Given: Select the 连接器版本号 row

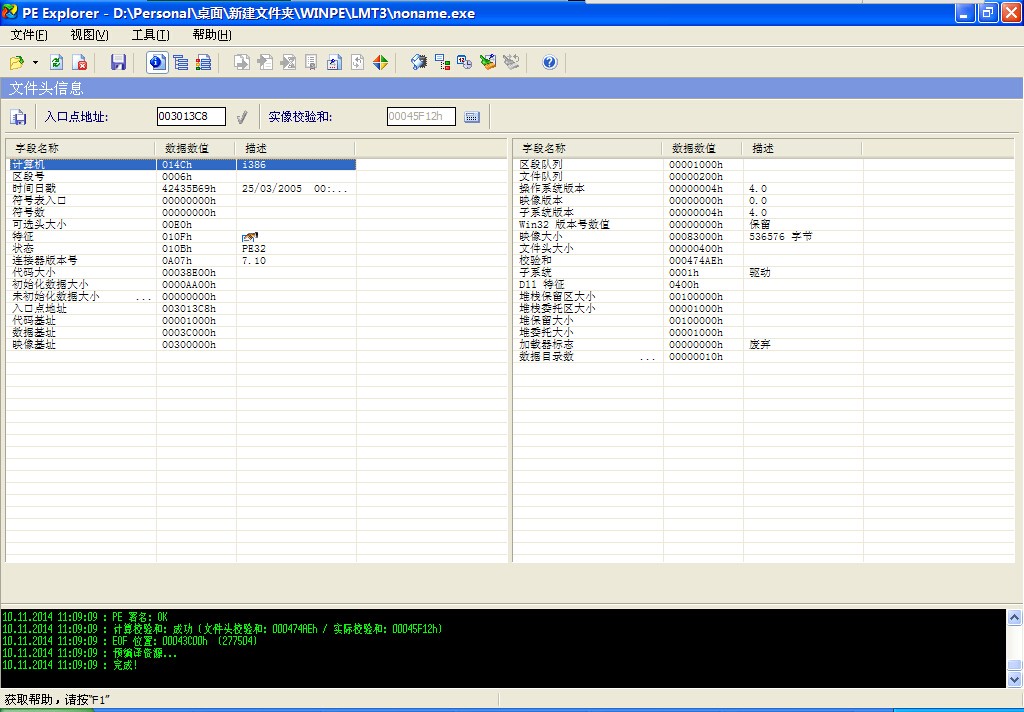Looking at the screenshot, I should point(182,261).
